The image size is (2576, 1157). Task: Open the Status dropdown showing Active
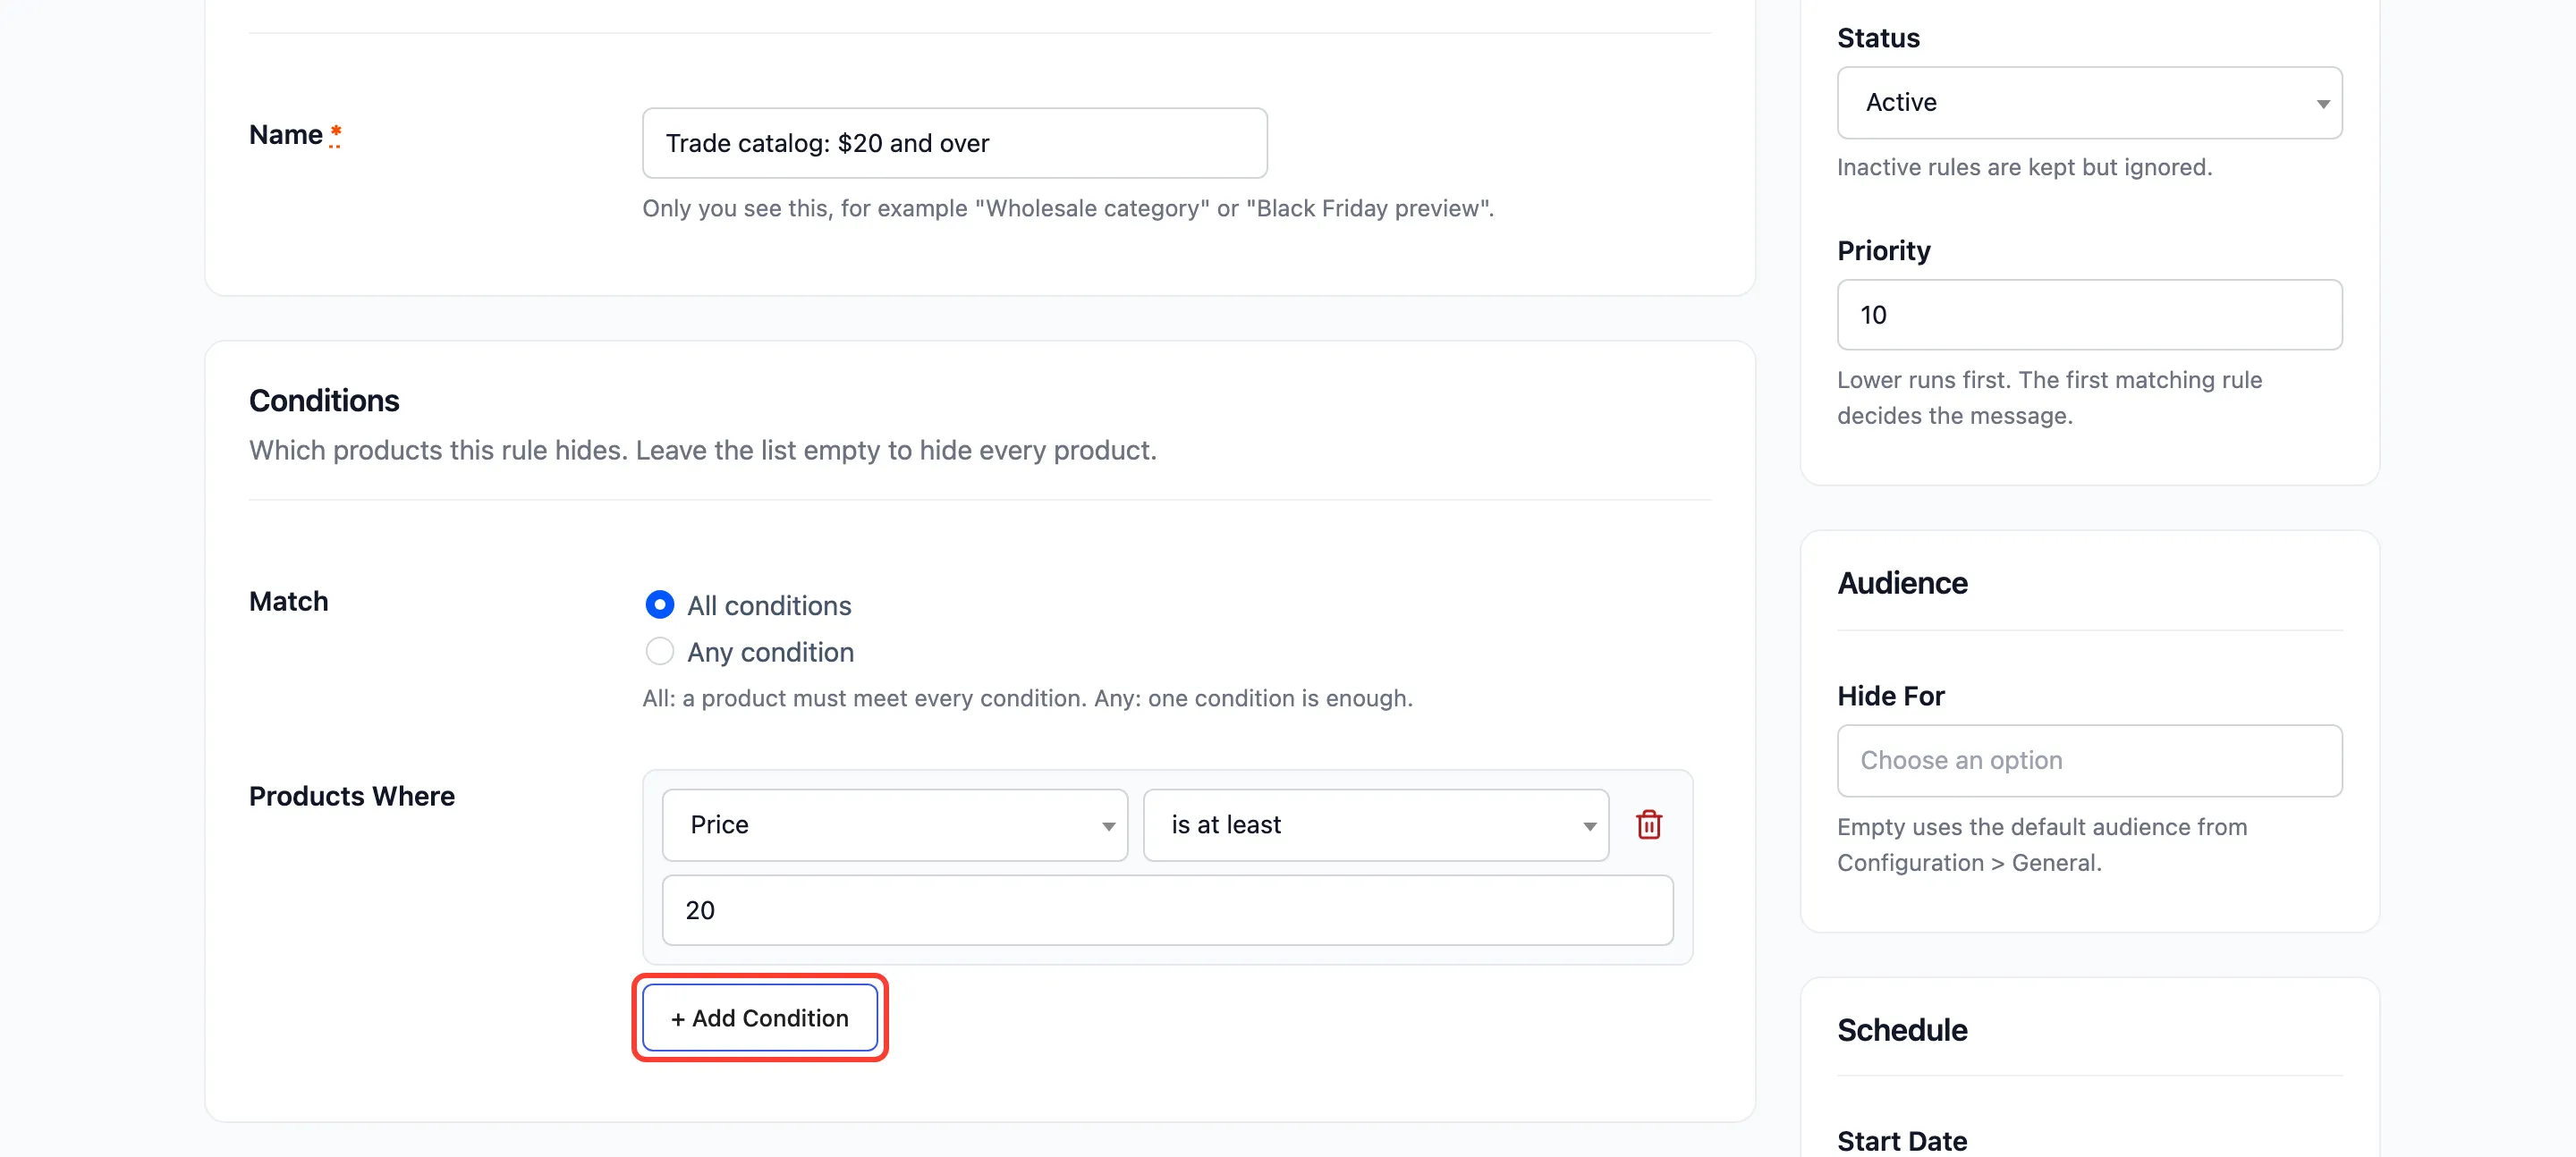(x=2089, y=102)
